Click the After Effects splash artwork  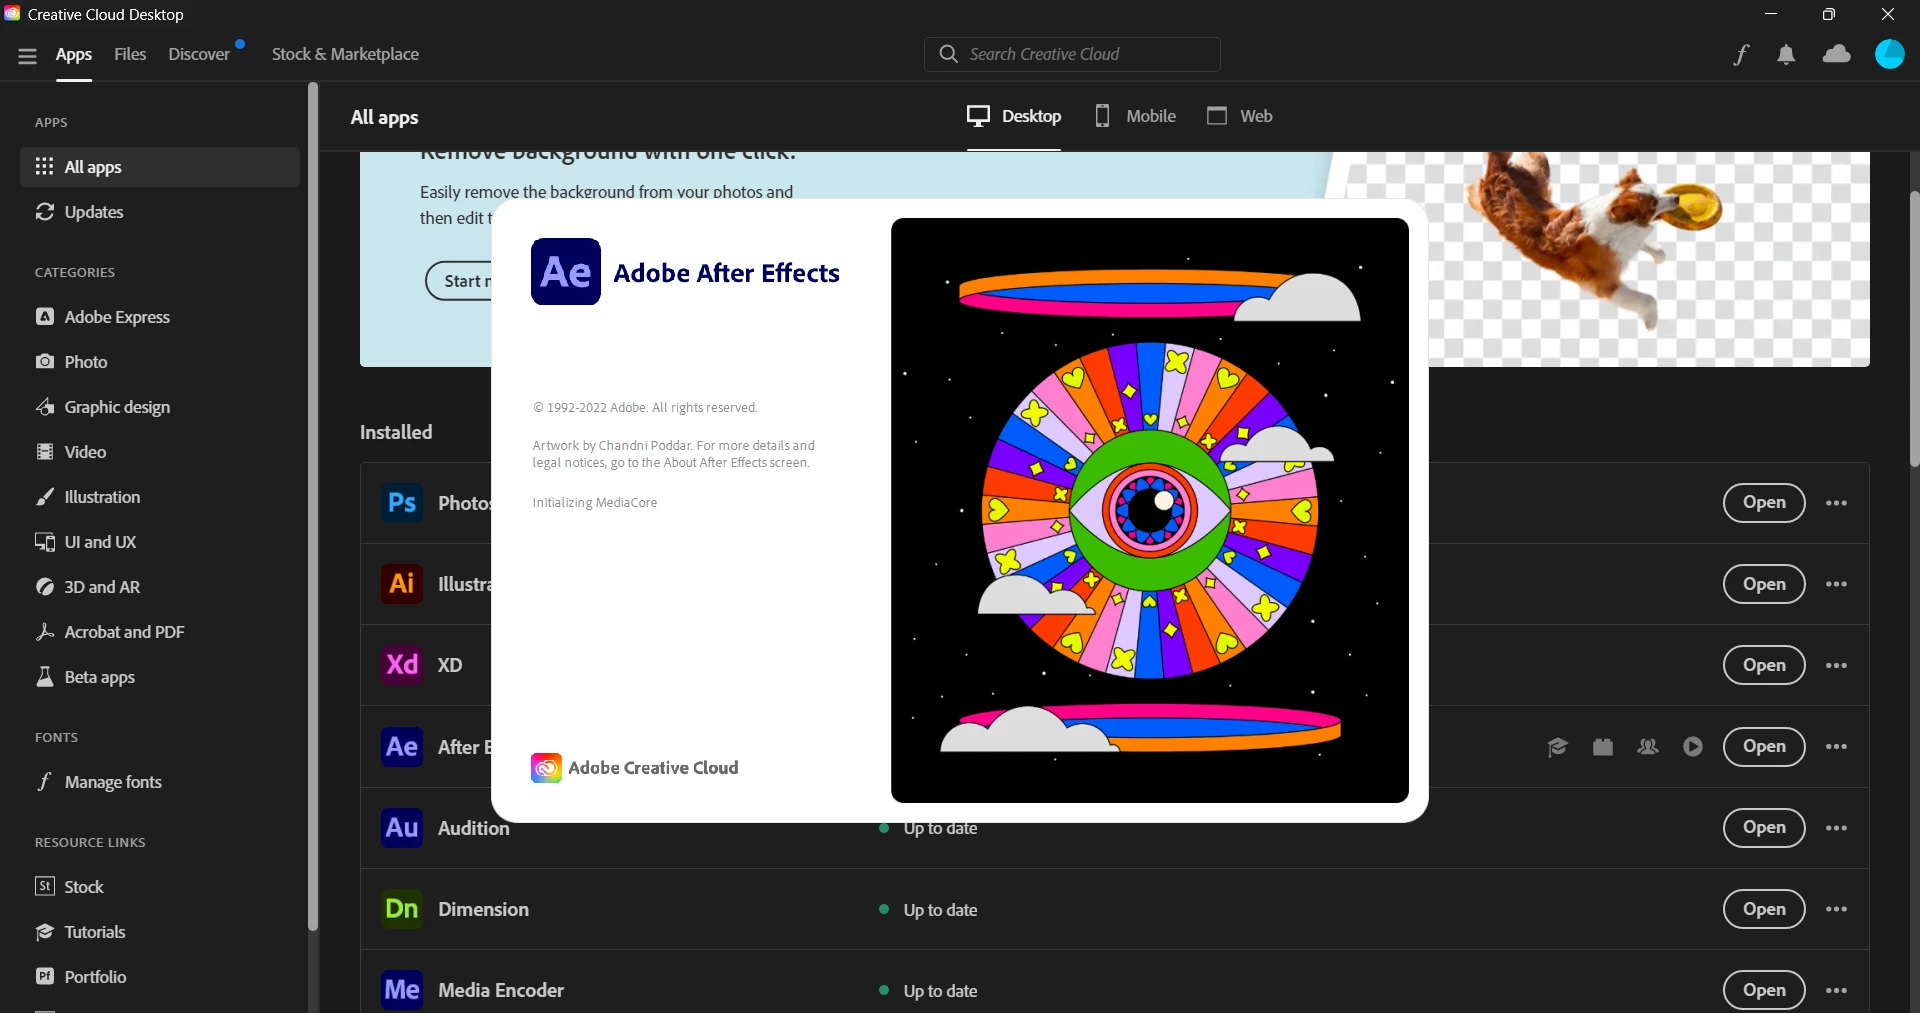(x=1150, y=510)
